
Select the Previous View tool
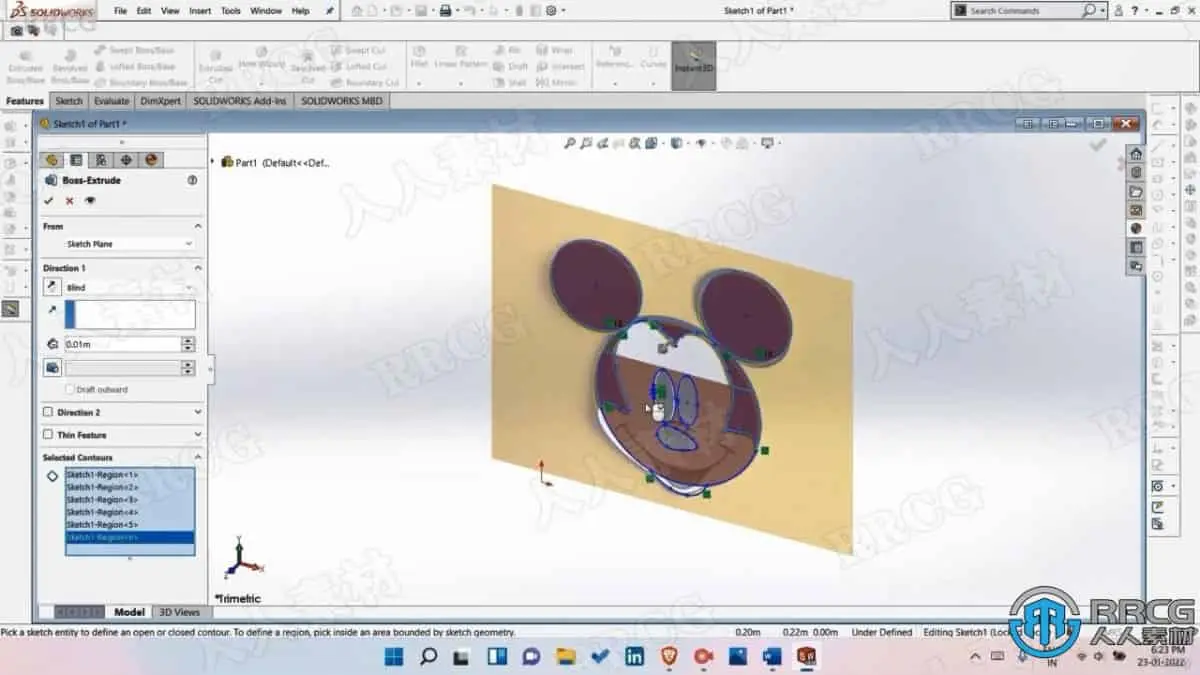604,144
